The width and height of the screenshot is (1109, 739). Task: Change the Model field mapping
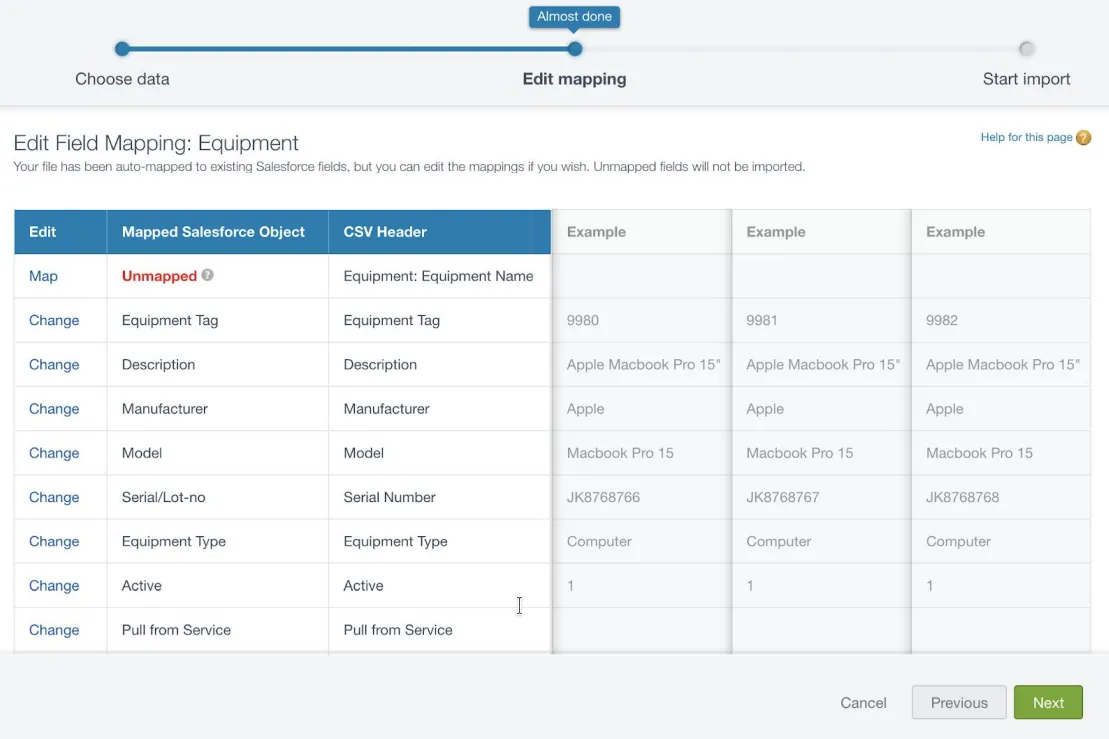(x=54, y=453)
